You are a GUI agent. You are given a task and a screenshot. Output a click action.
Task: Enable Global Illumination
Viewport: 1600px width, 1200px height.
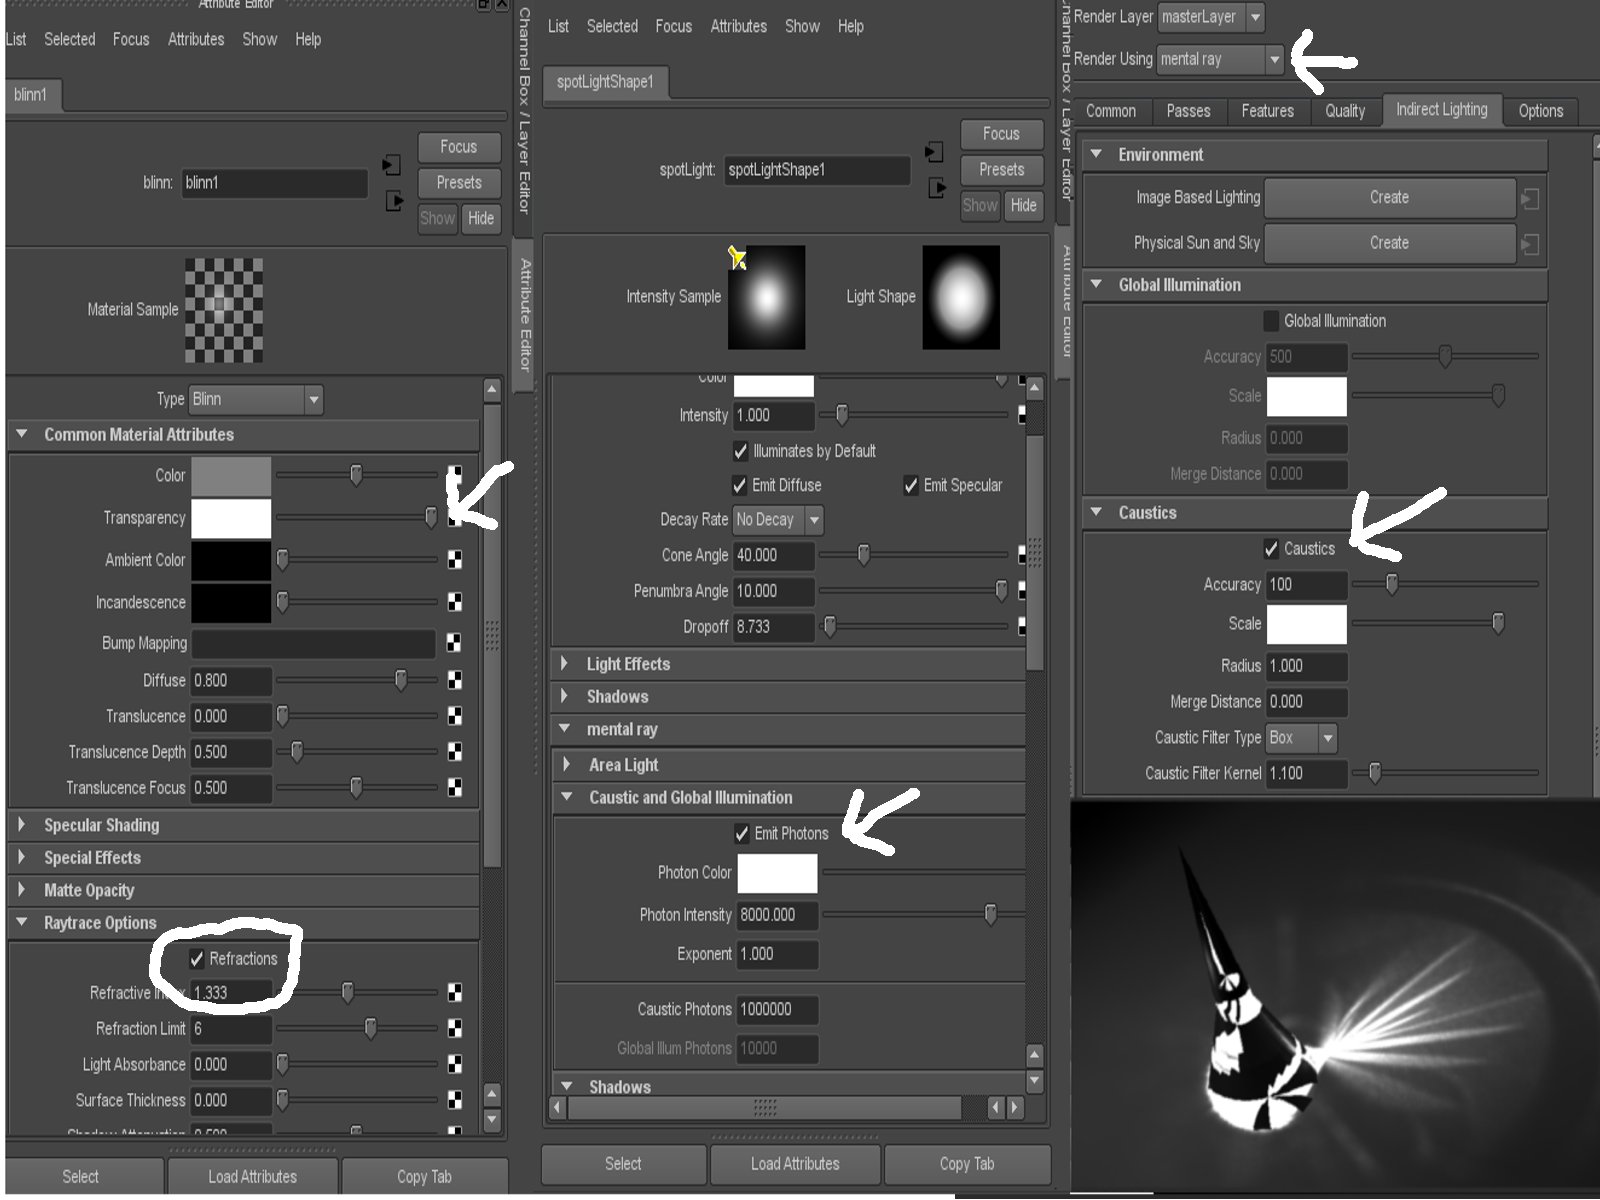1271,321
